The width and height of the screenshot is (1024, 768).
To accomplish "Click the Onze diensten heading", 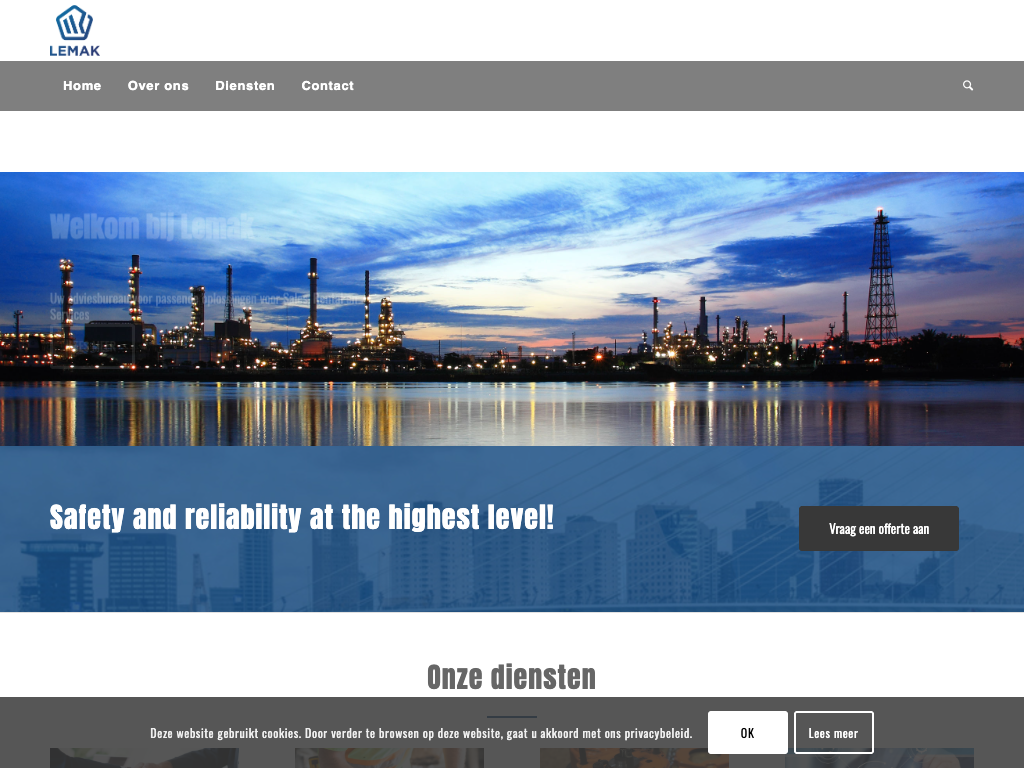I will [511, 677].
